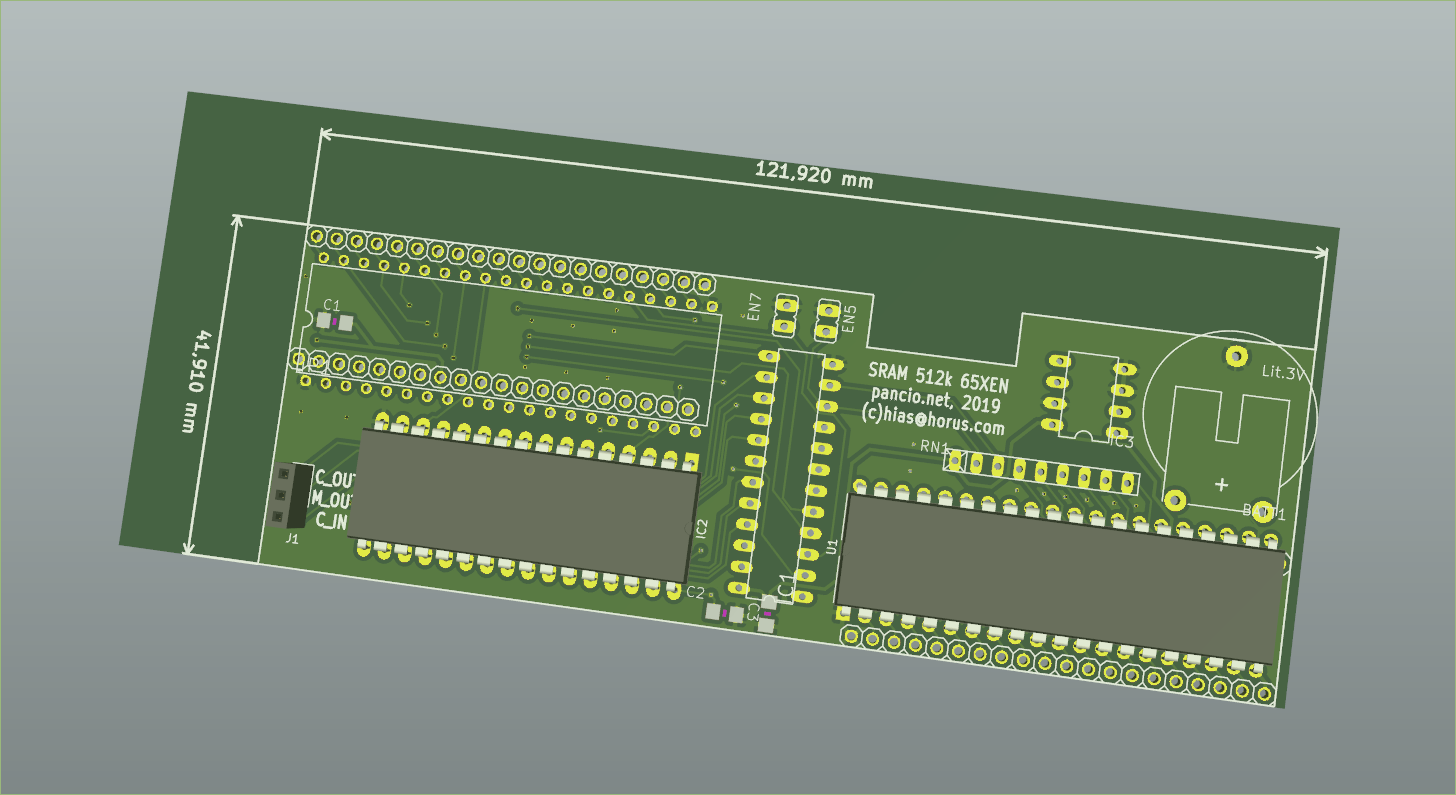Click the Lit.3V battery label
Image resolution: width=1456 pixels, height=795 pixels.
[x=1283, y=372]
